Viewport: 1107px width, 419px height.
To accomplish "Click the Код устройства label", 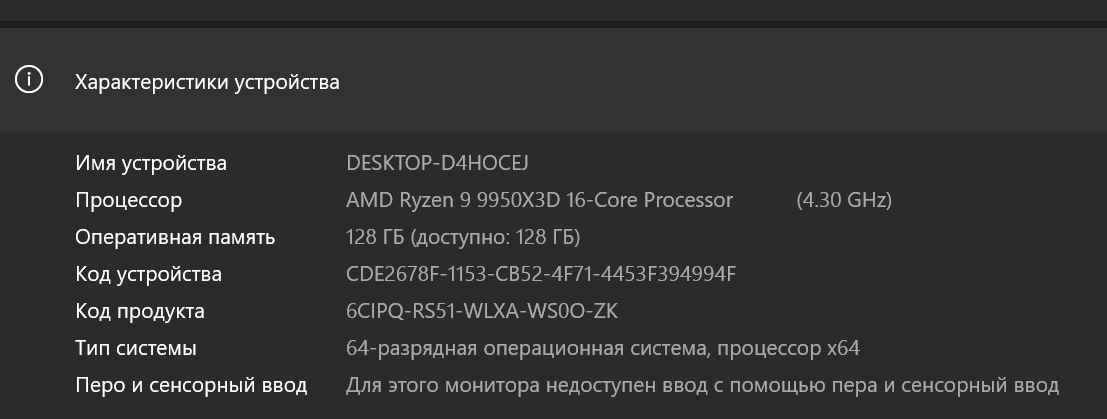I will pos(148,274).
